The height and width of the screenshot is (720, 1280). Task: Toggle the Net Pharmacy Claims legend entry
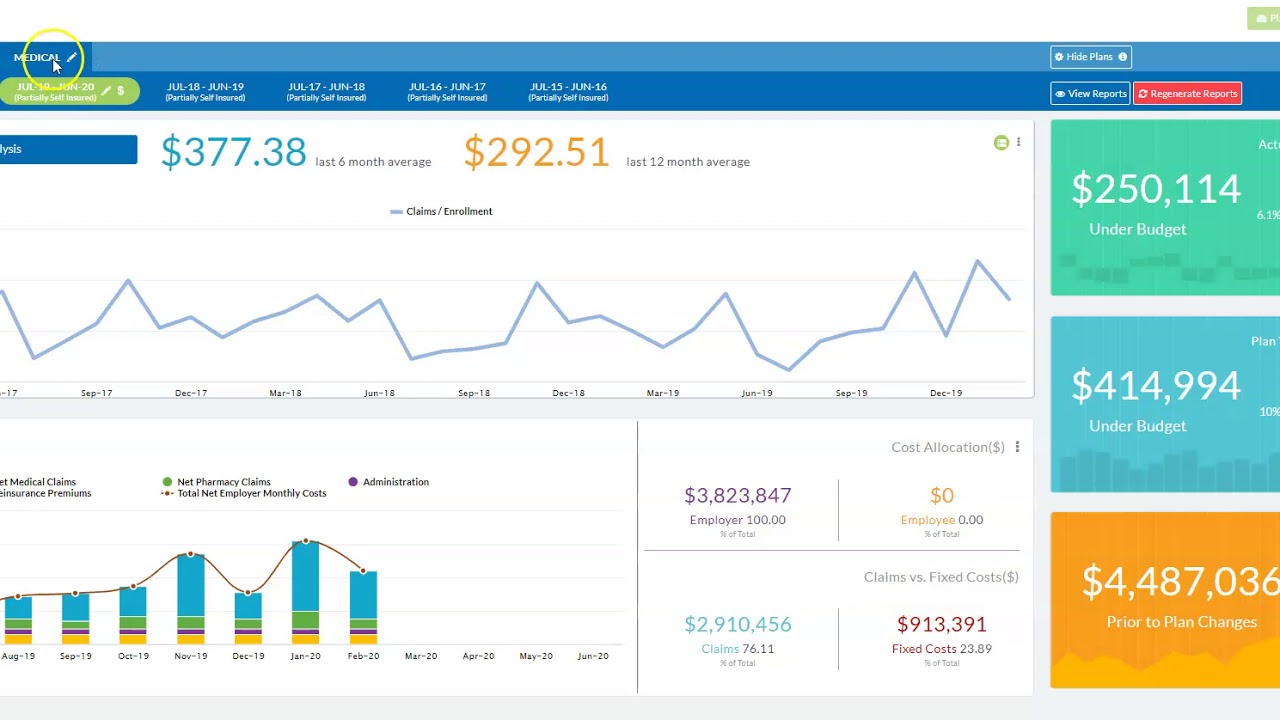(216, 482)
